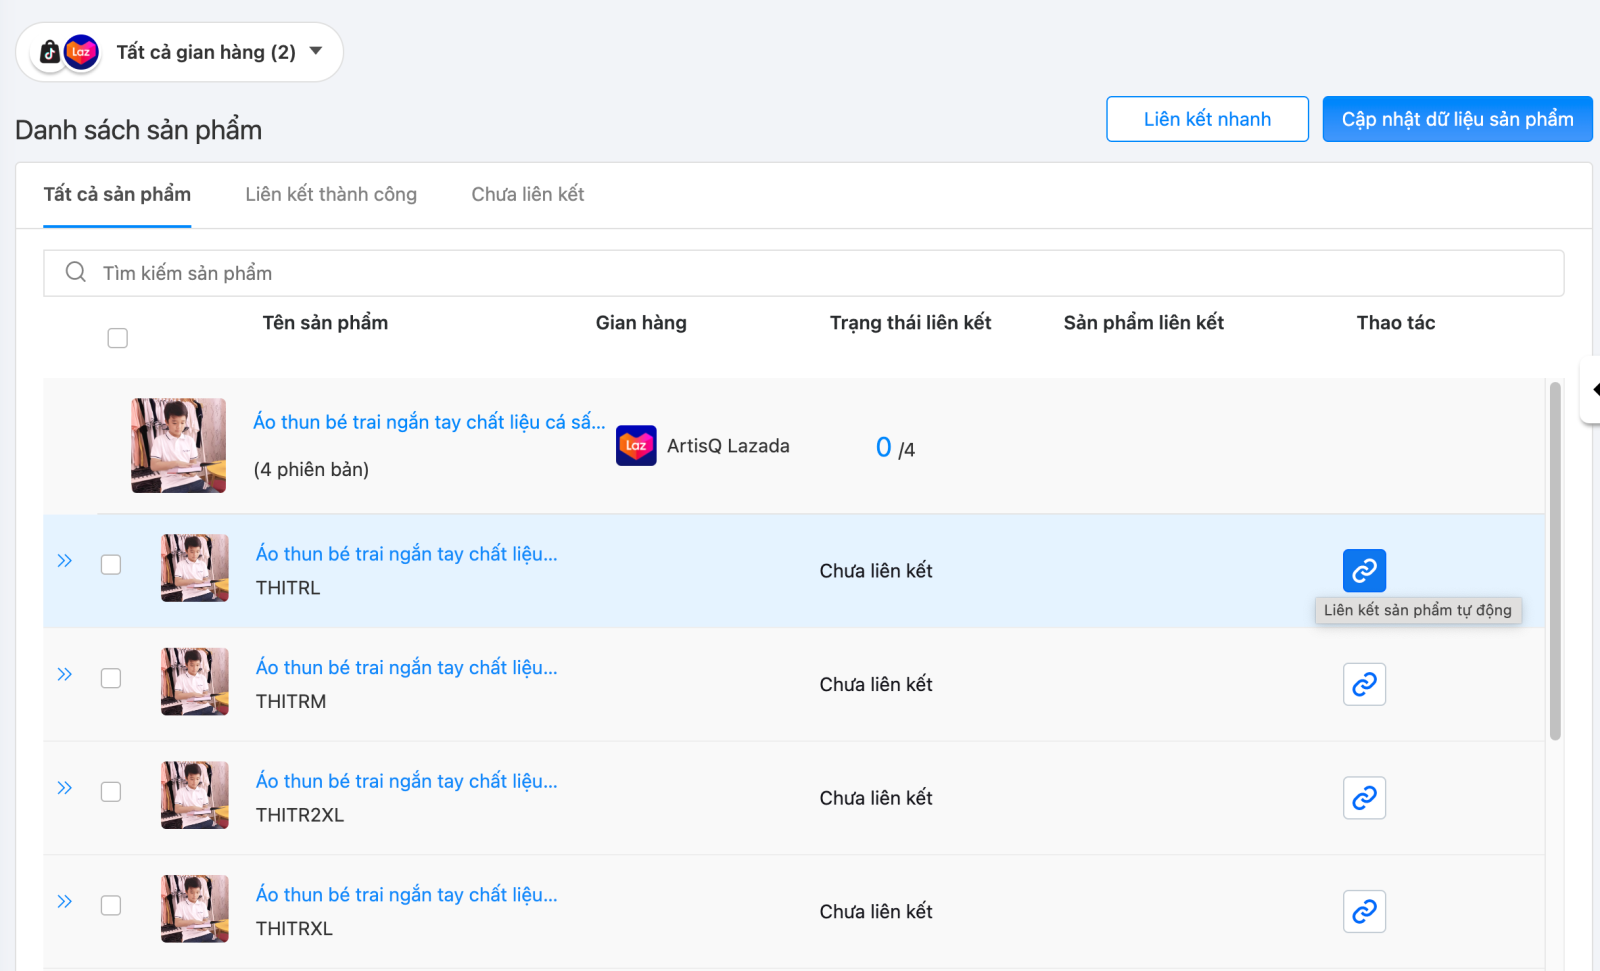Click the Lazada logo next to ArtisQ Lazada
Screen dimensions: 1600x971
(x=636, y=446)
